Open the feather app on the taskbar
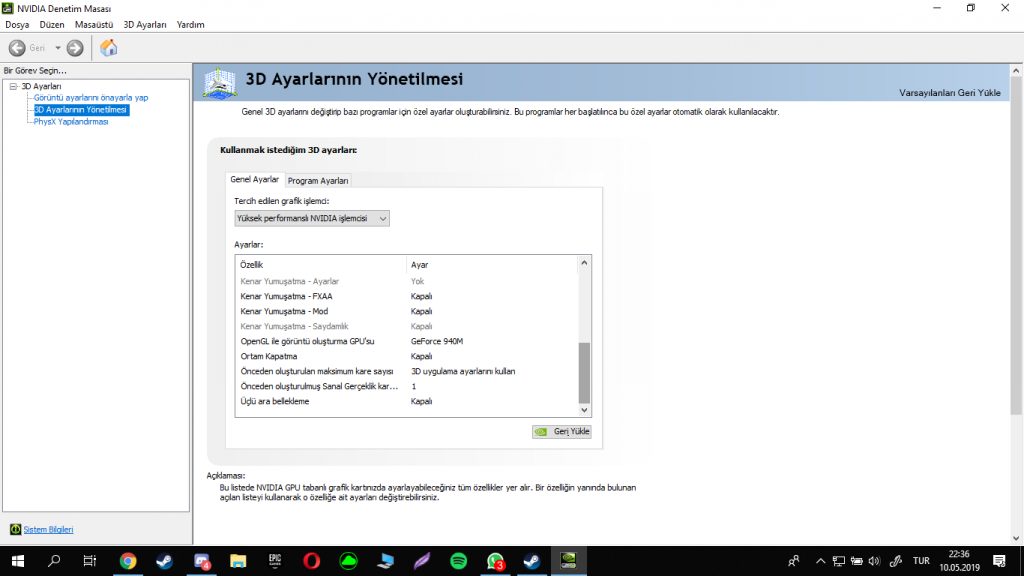Screen dimensions: 1024x576 (x=422, y=561)
